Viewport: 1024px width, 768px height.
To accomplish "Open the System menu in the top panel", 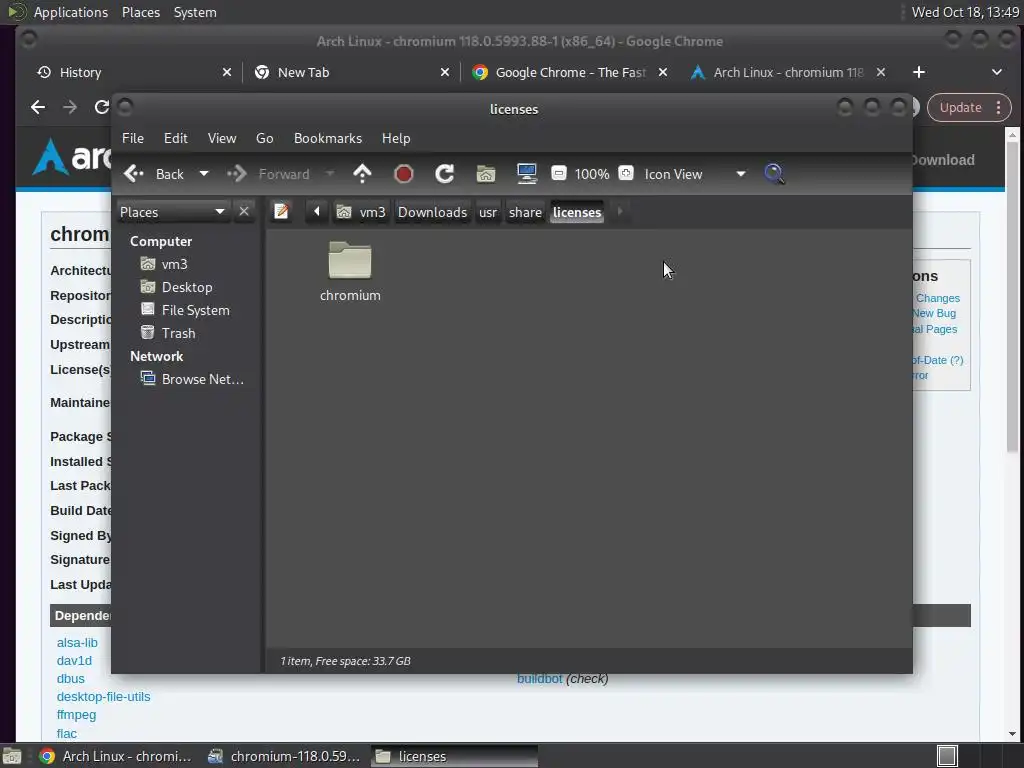I will point(195,12).
